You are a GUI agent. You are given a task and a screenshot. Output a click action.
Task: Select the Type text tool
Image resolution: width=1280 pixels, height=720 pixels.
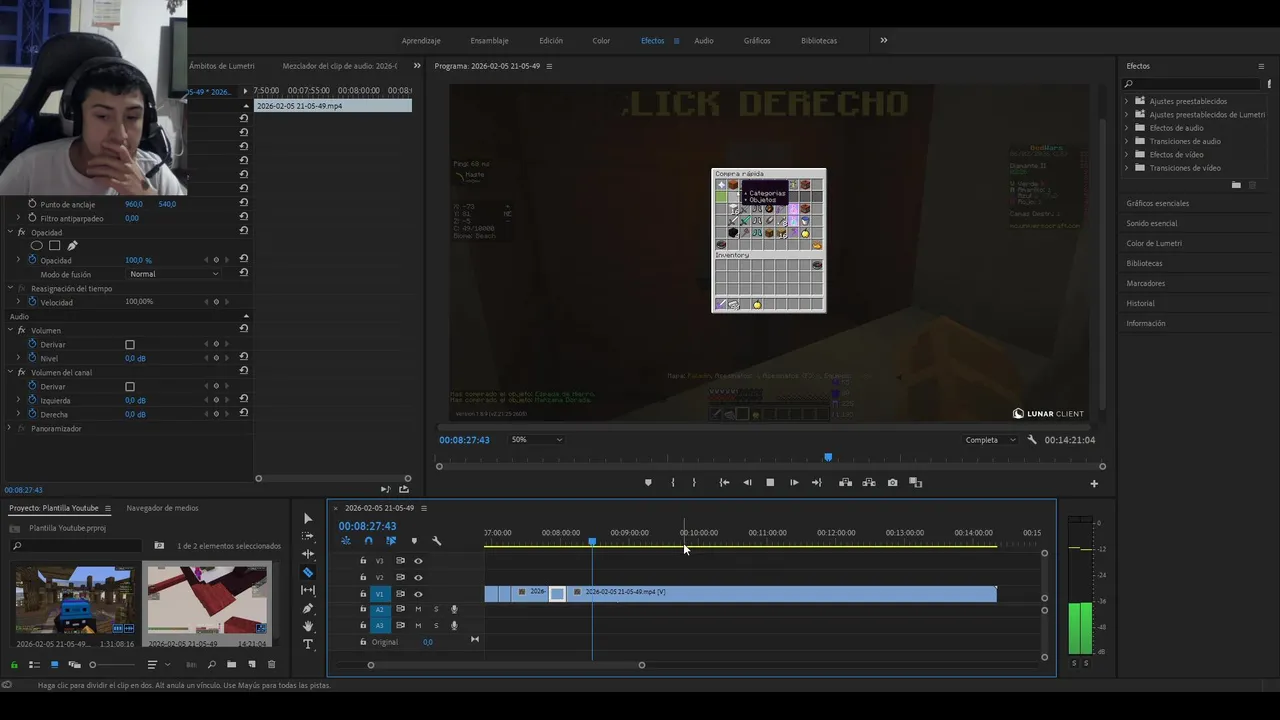click(308, 644)
